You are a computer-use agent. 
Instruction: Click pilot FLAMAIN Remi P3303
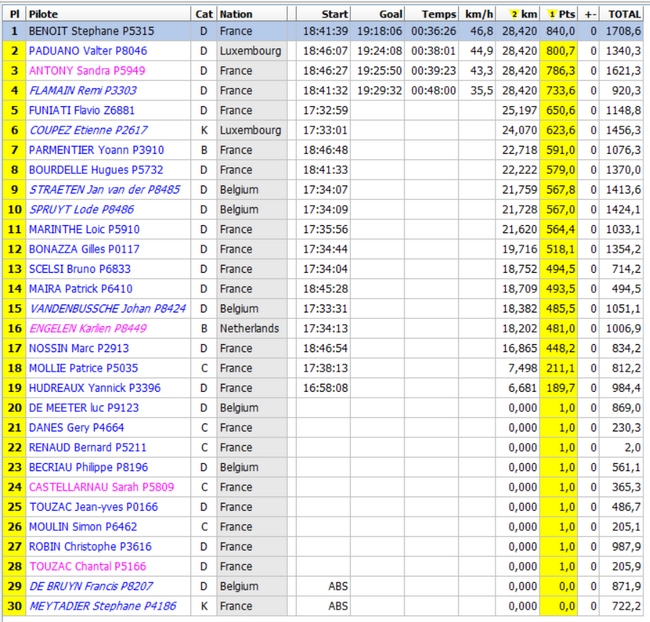click(82, 91)
